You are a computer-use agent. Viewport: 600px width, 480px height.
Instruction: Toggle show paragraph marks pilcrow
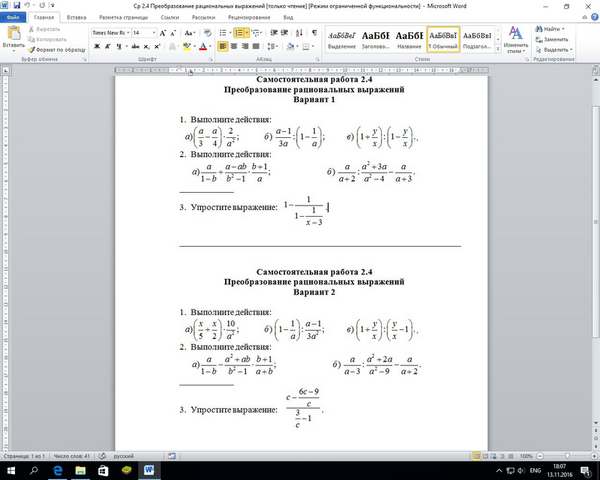click(x=314, y=33)
